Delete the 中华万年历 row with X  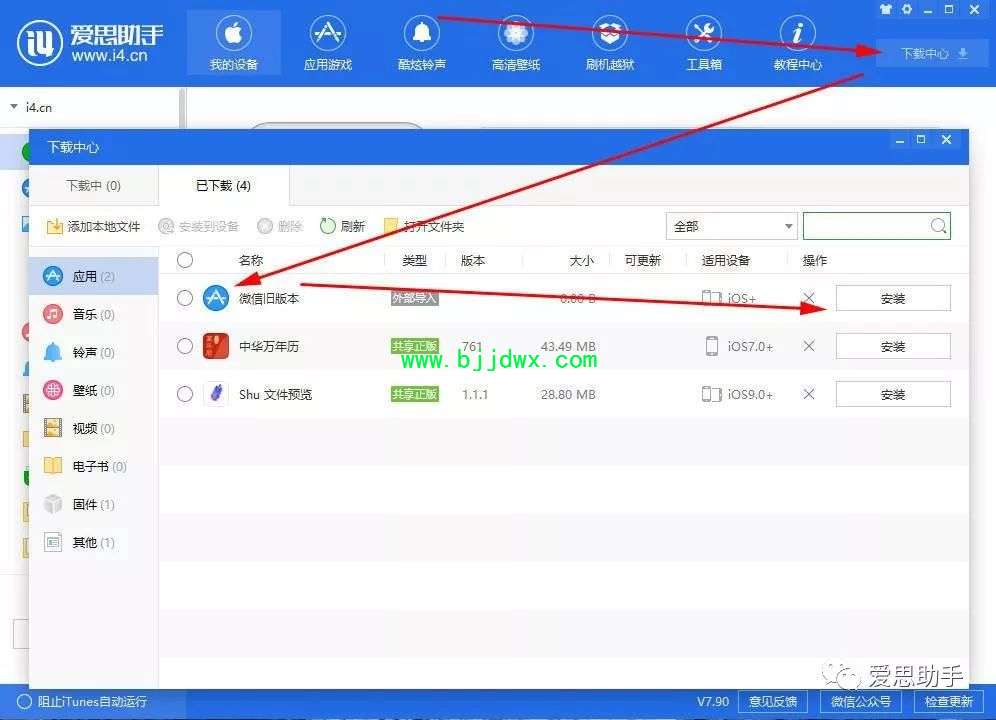pos(809,346)
